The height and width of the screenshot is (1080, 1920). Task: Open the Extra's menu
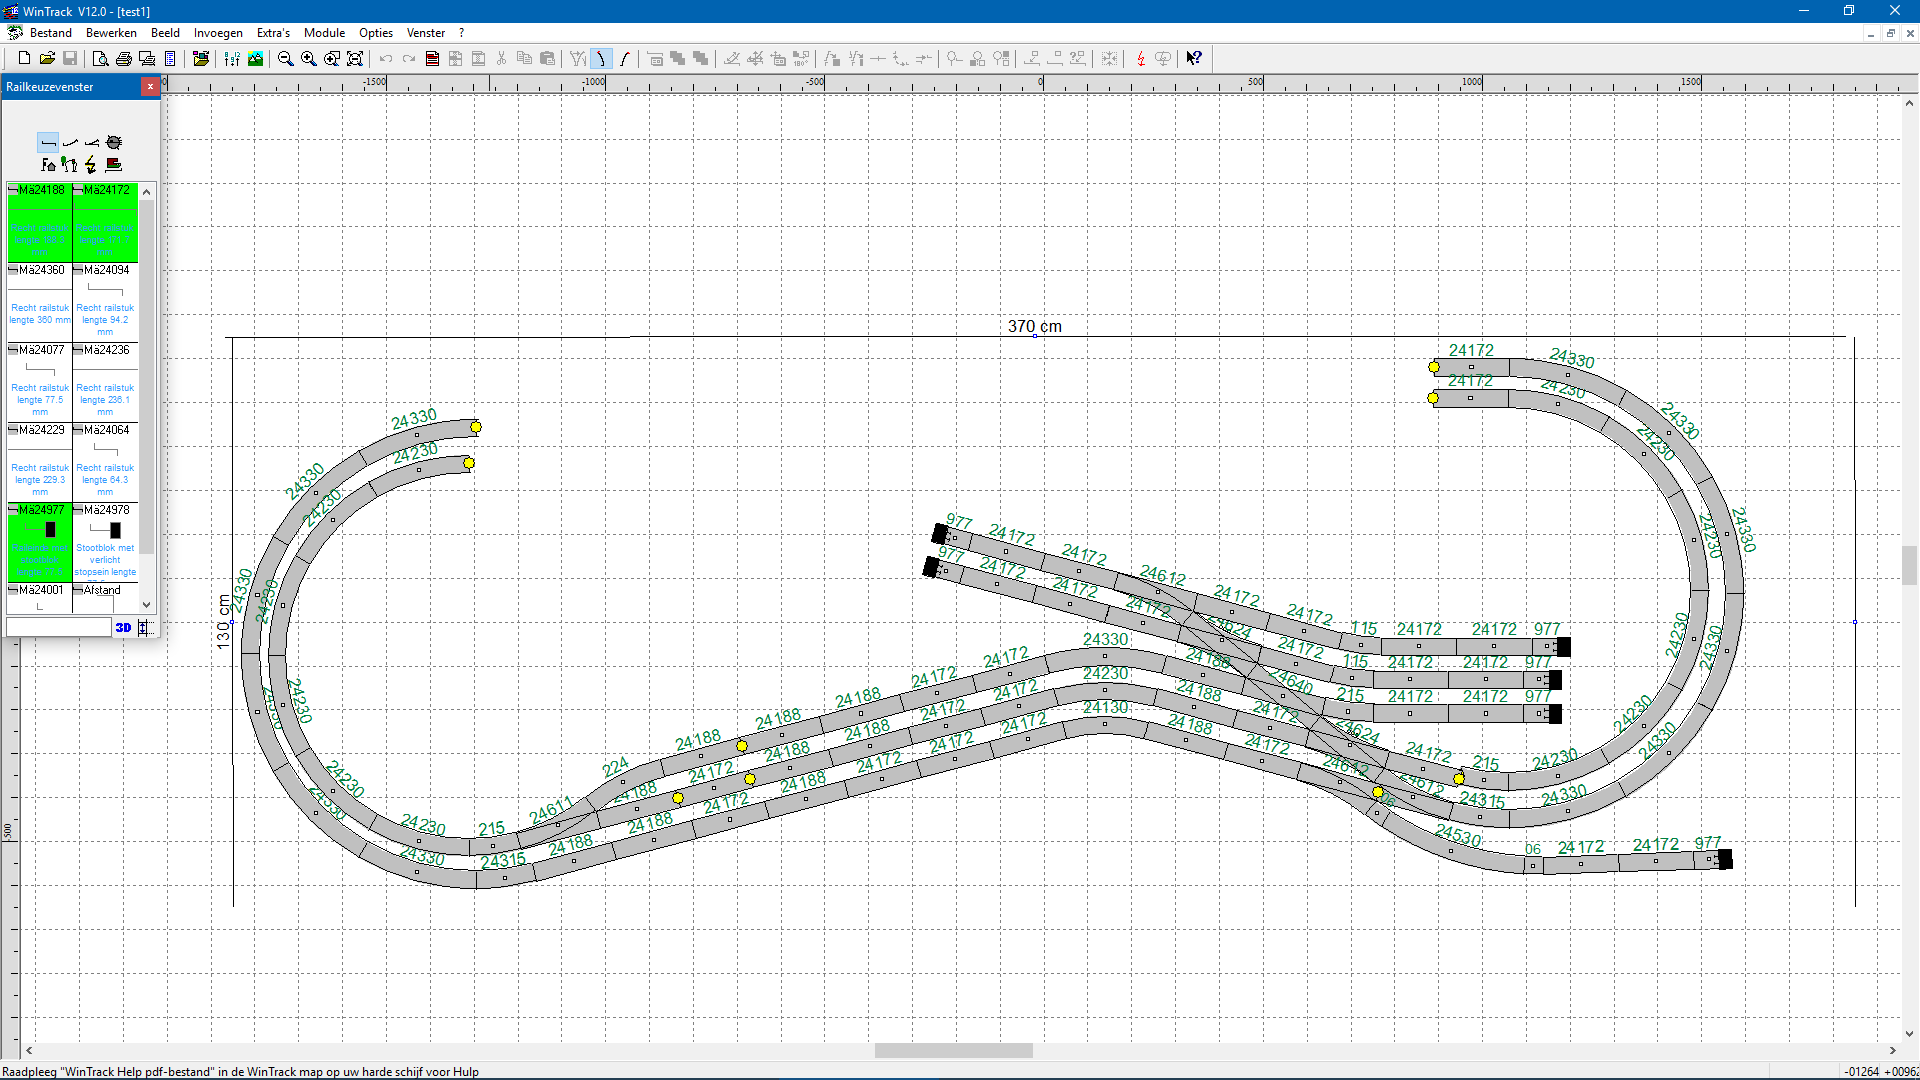273,33
